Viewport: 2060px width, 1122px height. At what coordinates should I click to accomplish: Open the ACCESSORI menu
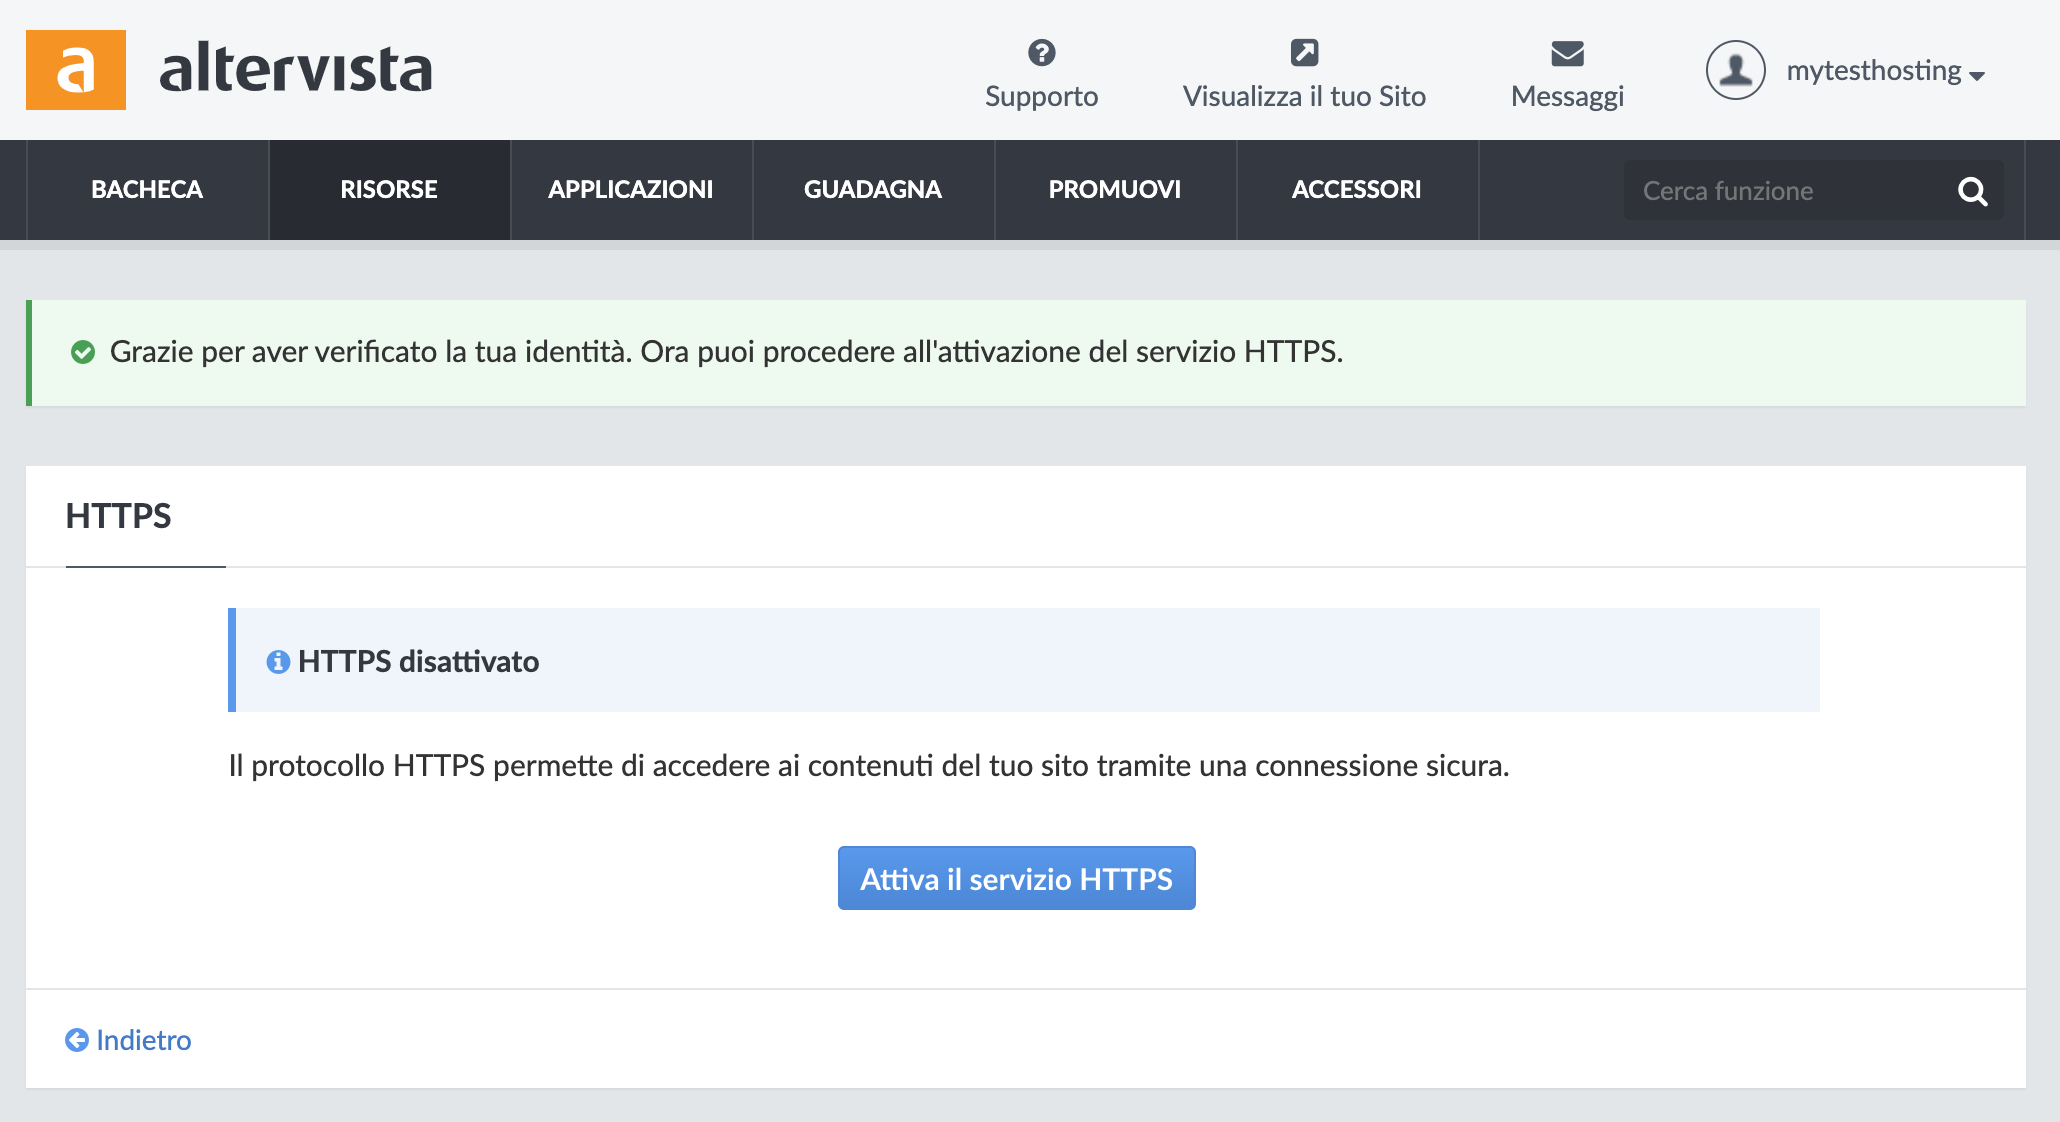point(1357,190)
